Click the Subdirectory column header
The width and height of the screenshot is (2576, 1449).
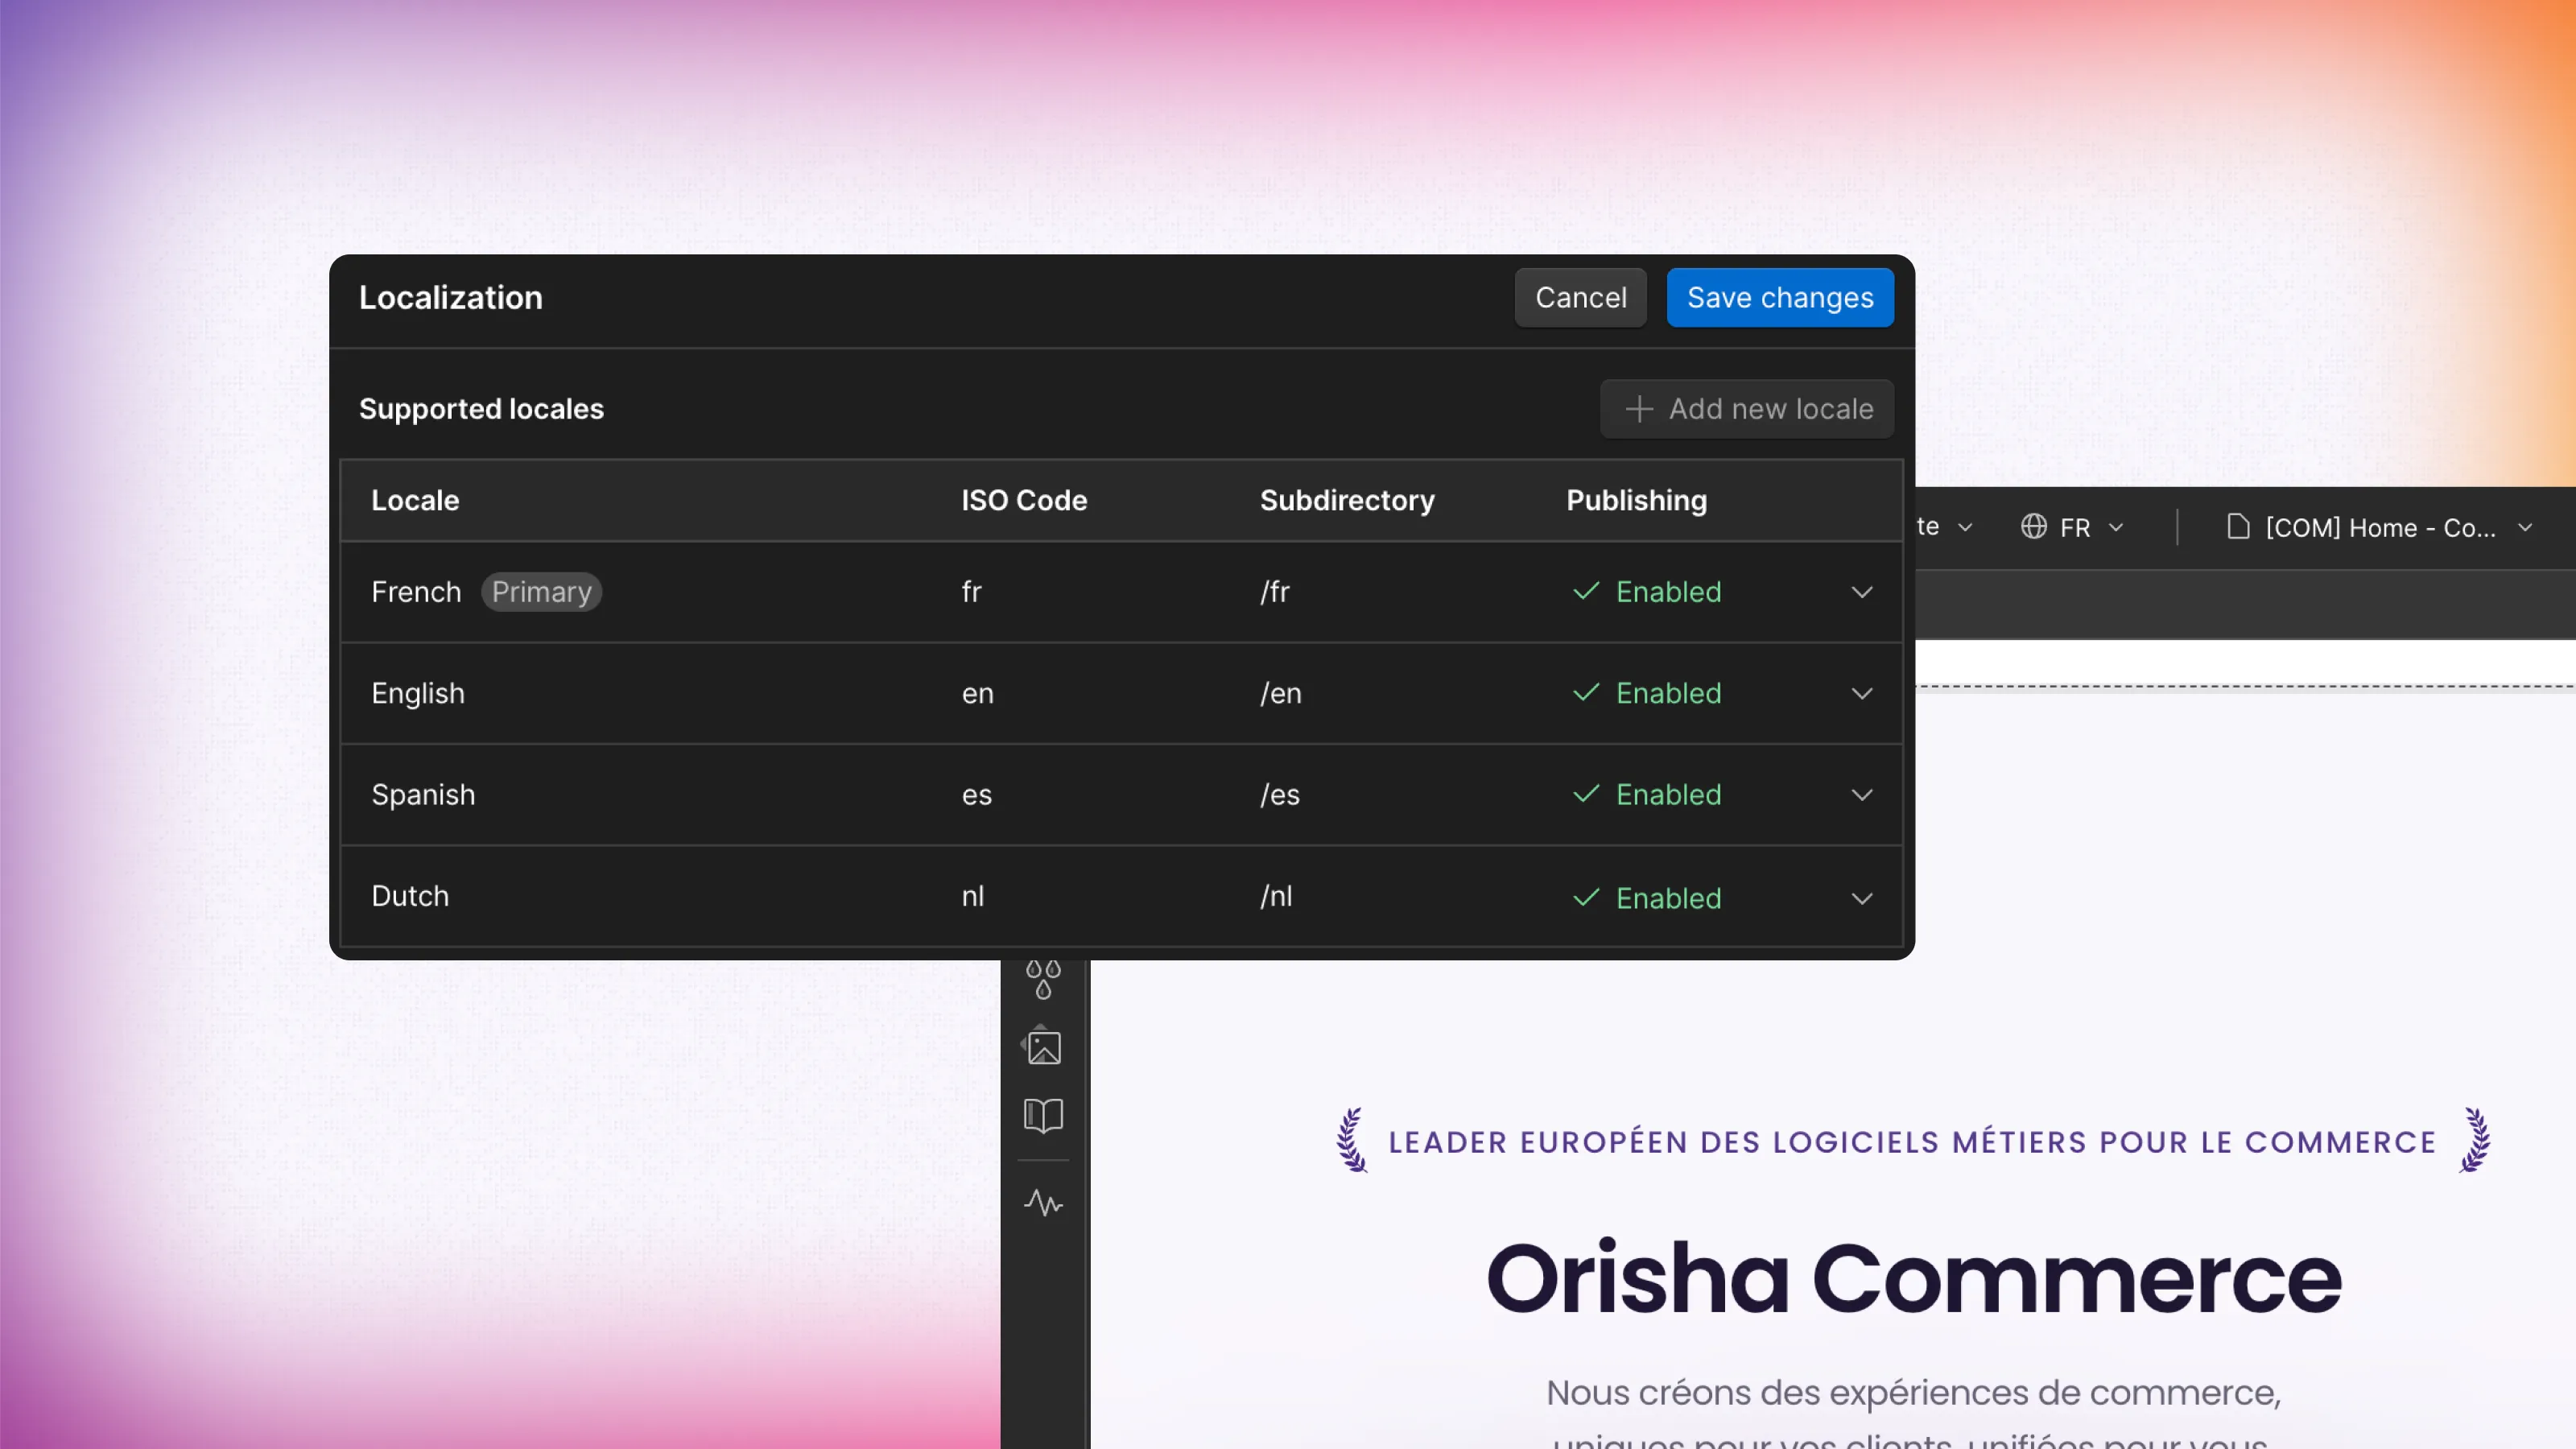pos(1346,500)
